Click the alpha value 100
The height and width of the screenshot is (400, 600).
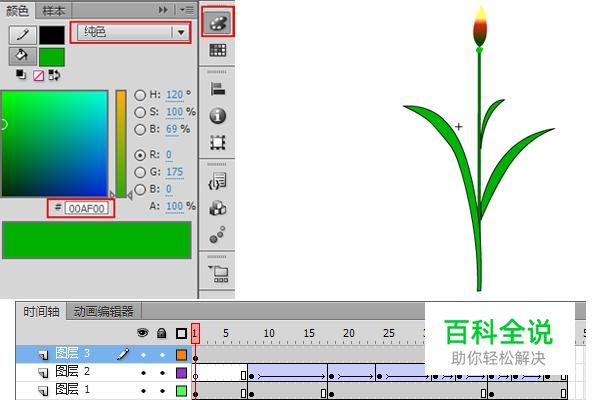point(174,206)
